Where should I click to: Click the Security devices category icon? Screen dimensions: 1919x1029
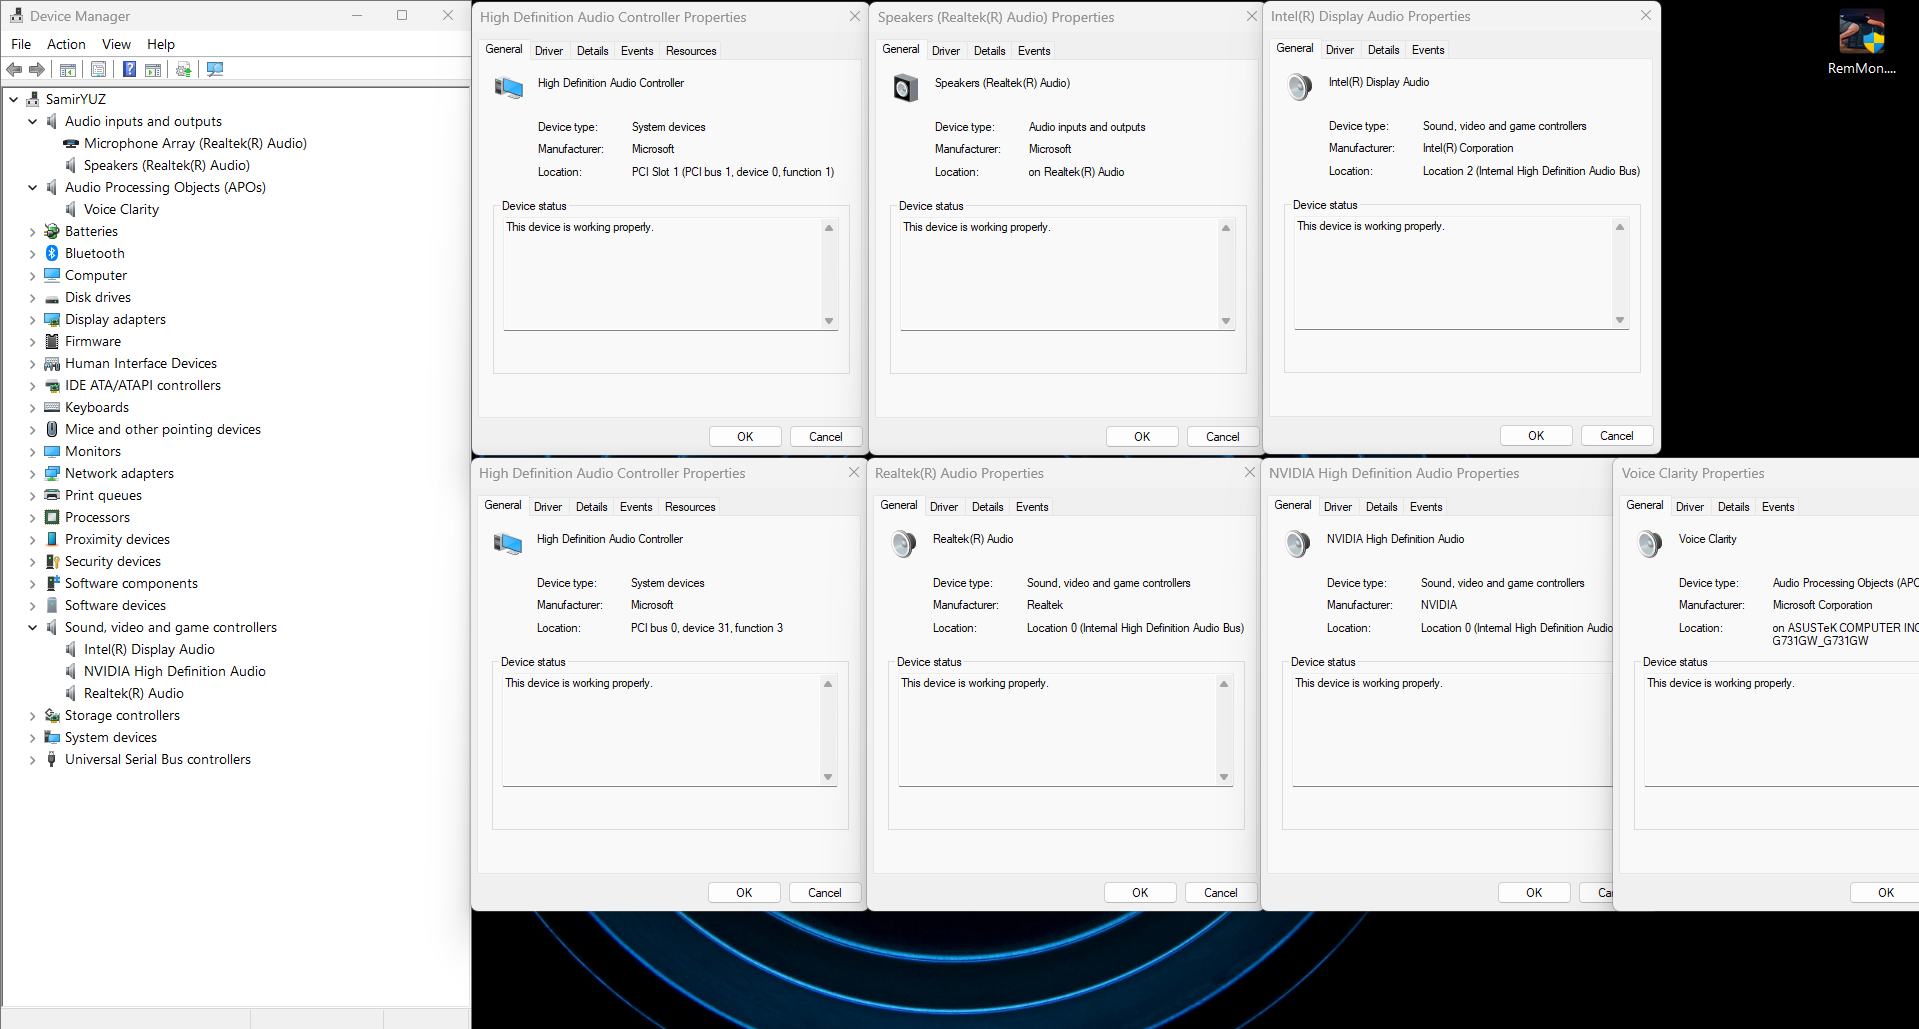click(x=52, y=561)
